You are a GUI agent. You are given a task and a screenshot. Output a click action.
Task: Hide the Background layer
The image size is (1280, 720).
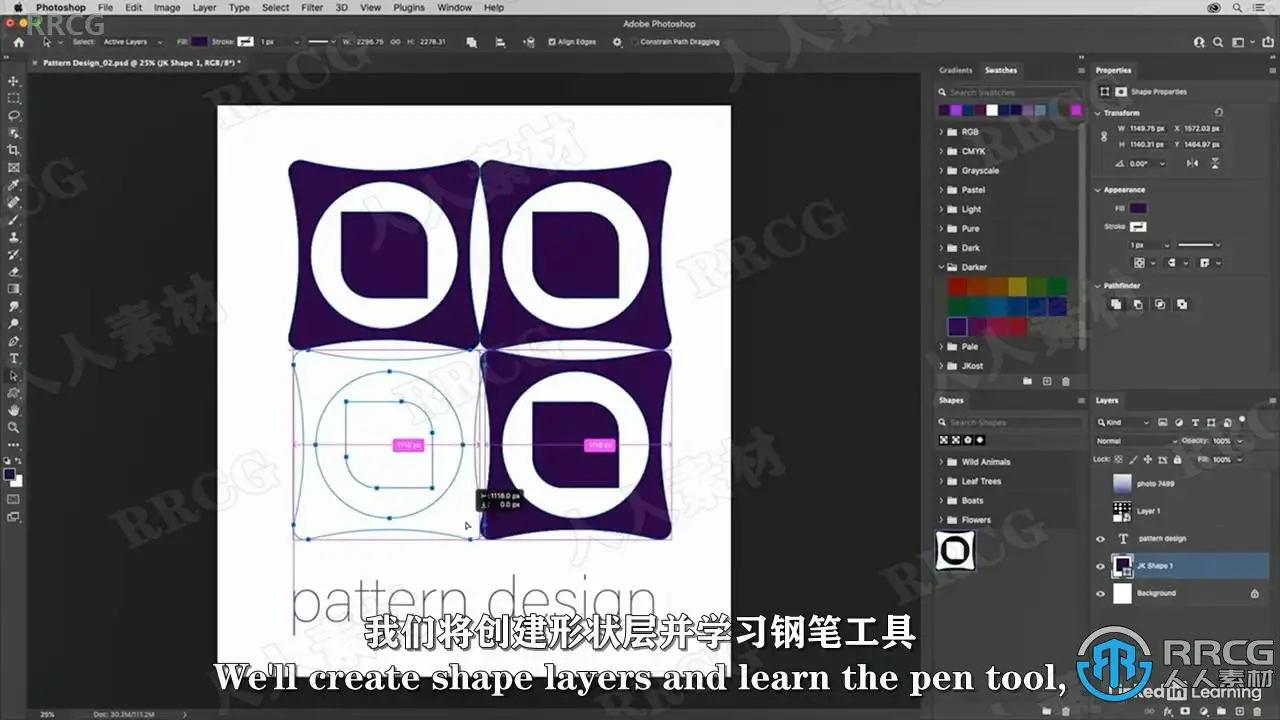tap(1101, 593)
